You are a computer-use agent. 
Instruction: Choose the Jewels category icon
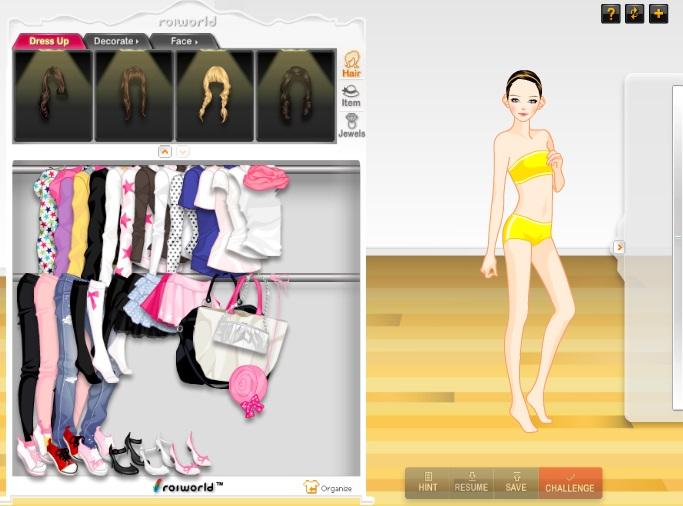click(x=351, y=126)
